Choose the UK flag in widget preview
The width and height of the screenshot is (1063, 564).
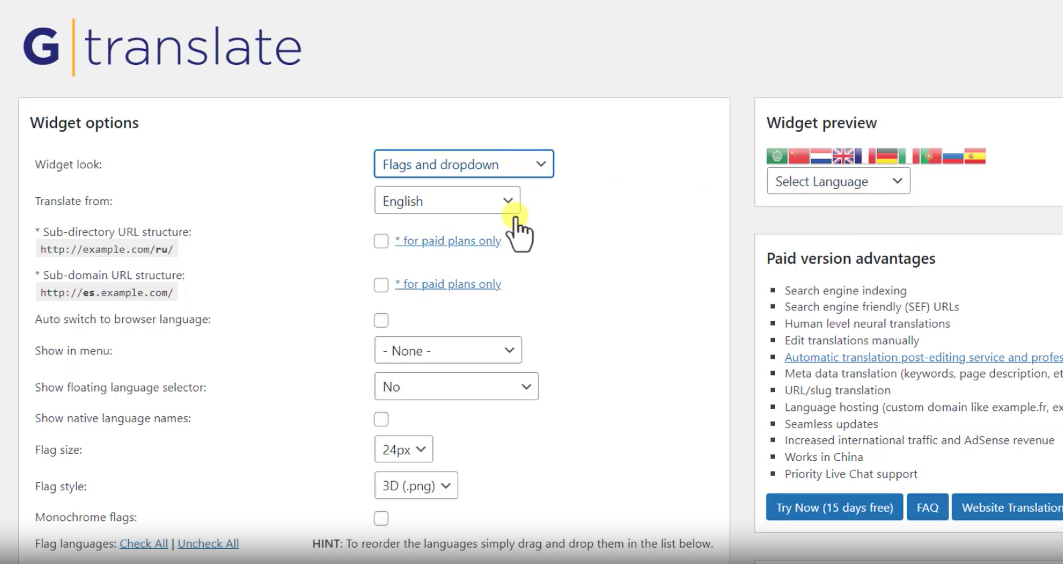click(843, 156)
